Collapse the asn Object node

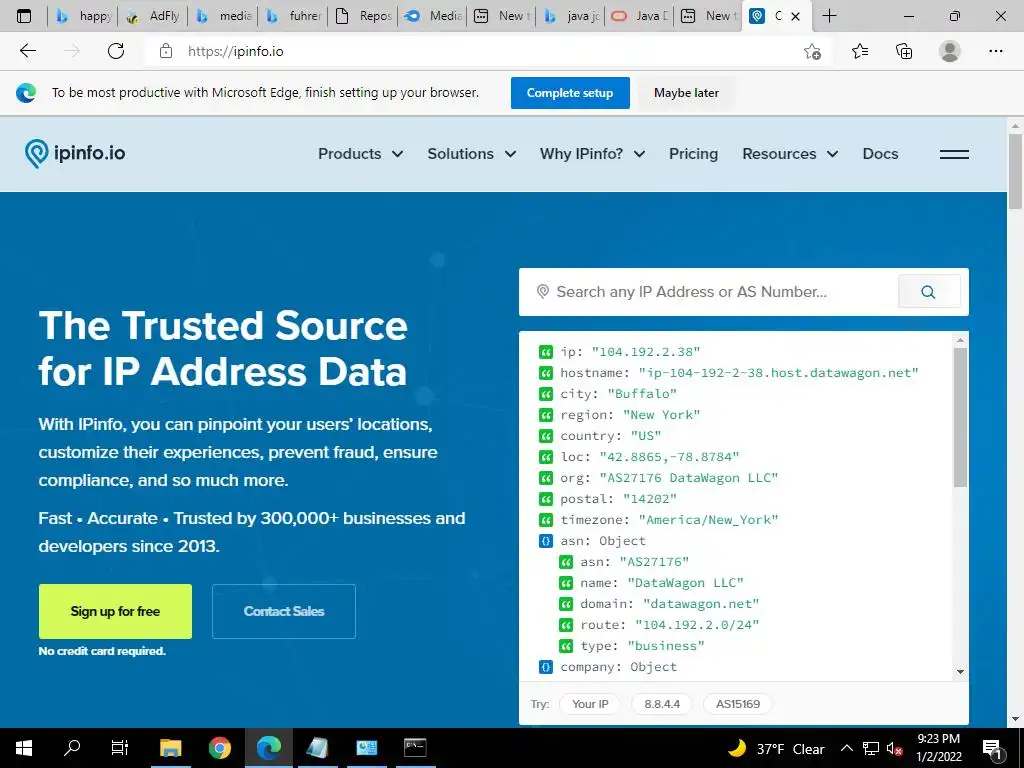(546, 541)
